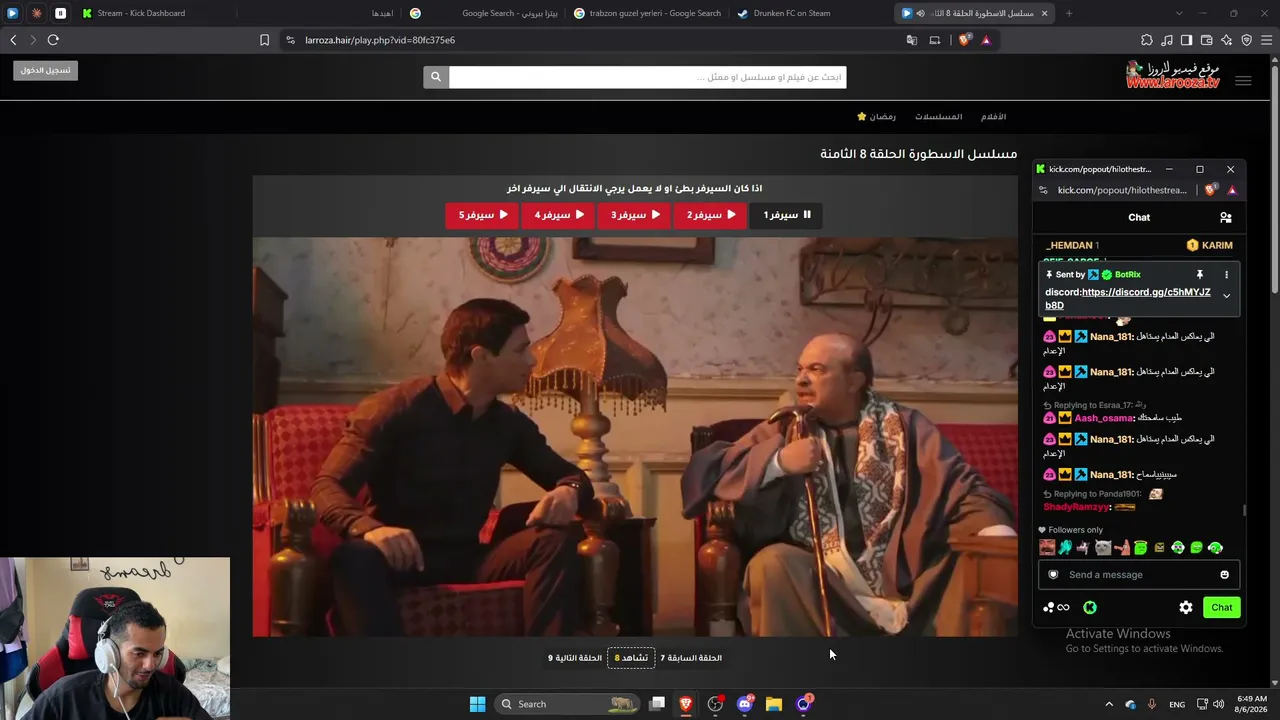
Task: Reload the larroza page
Action: point(53,40)
